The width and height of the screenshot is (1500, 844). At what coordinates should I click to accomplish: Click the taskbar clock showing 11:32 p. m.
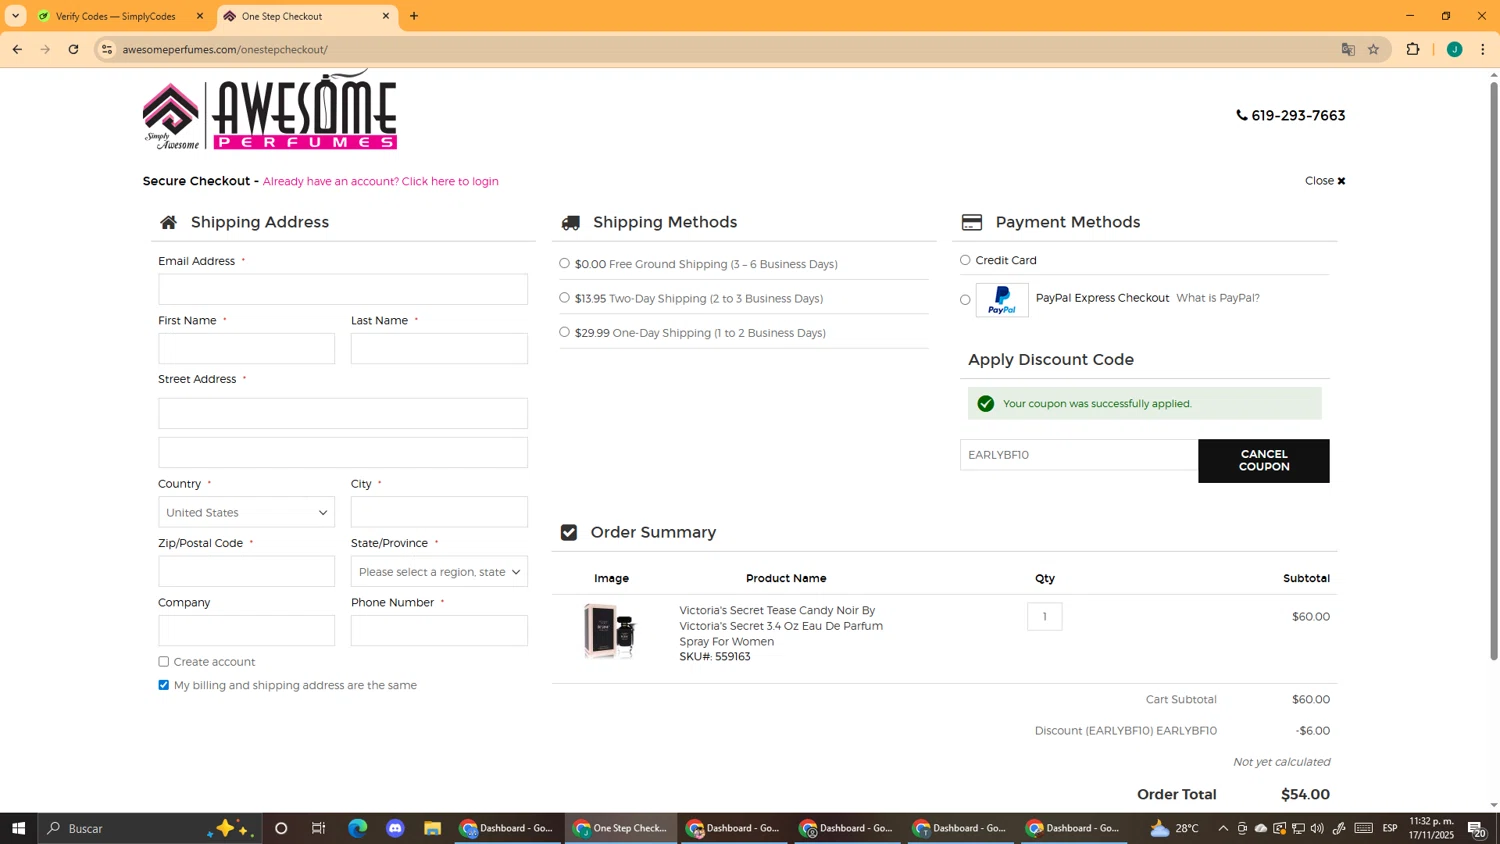click(1431, 828)
